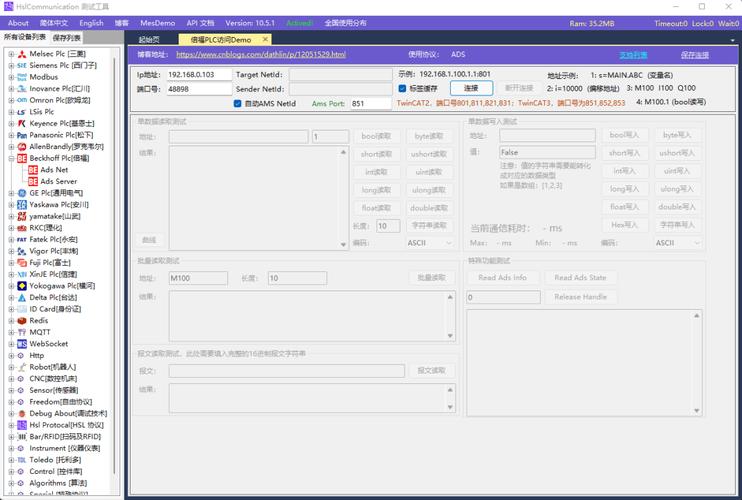Select the Algorithms tree item
The height and width of the screenshot is (500, 742).
click(58, 483)
